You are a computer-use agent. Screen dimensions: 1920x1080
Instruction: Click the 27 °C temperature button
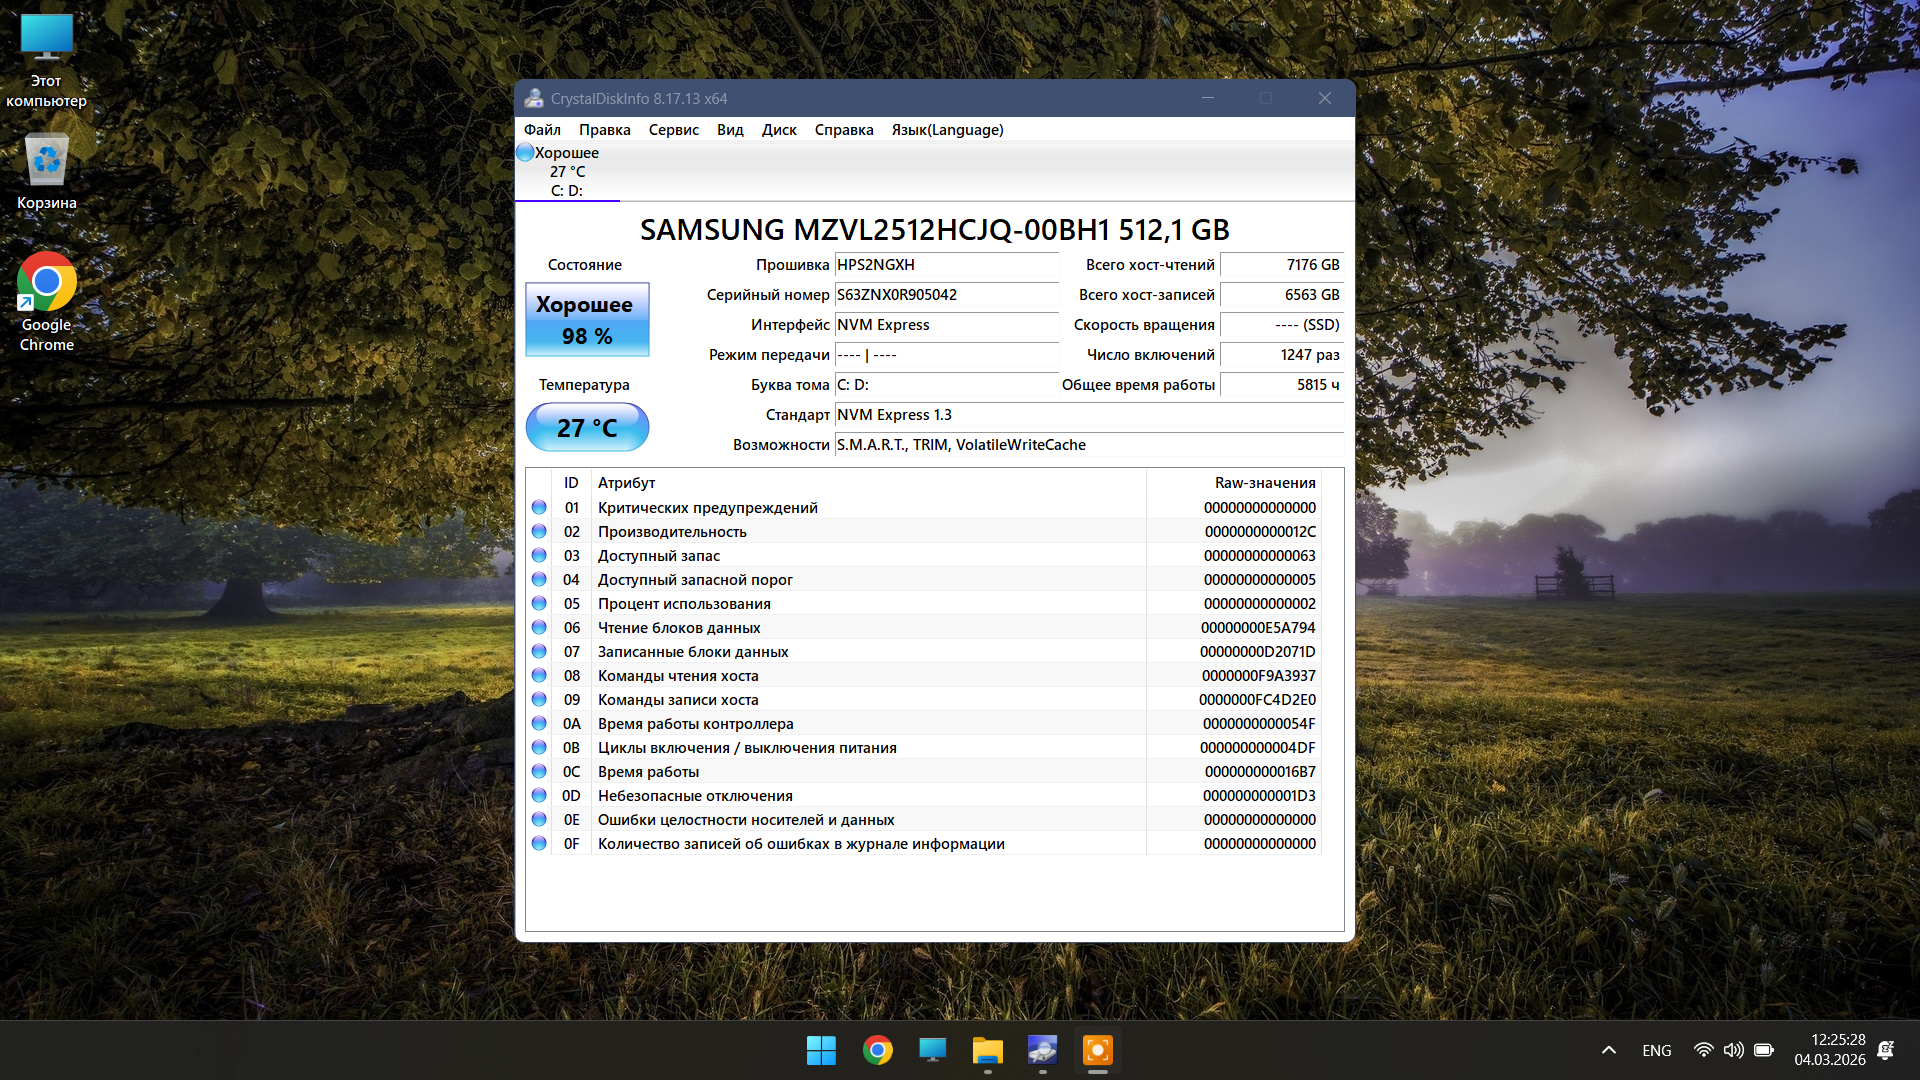pos(587,427)
